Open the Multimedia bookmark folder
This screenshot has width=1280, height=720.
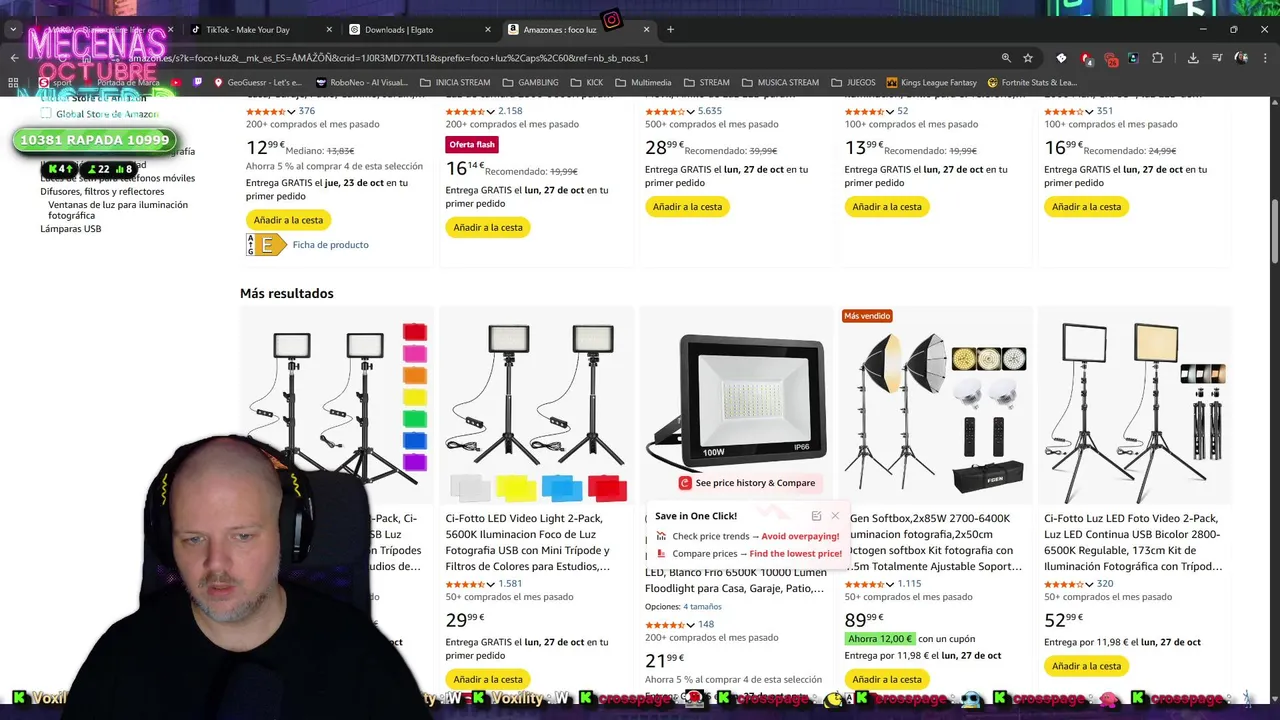click(x=643, y=82)
